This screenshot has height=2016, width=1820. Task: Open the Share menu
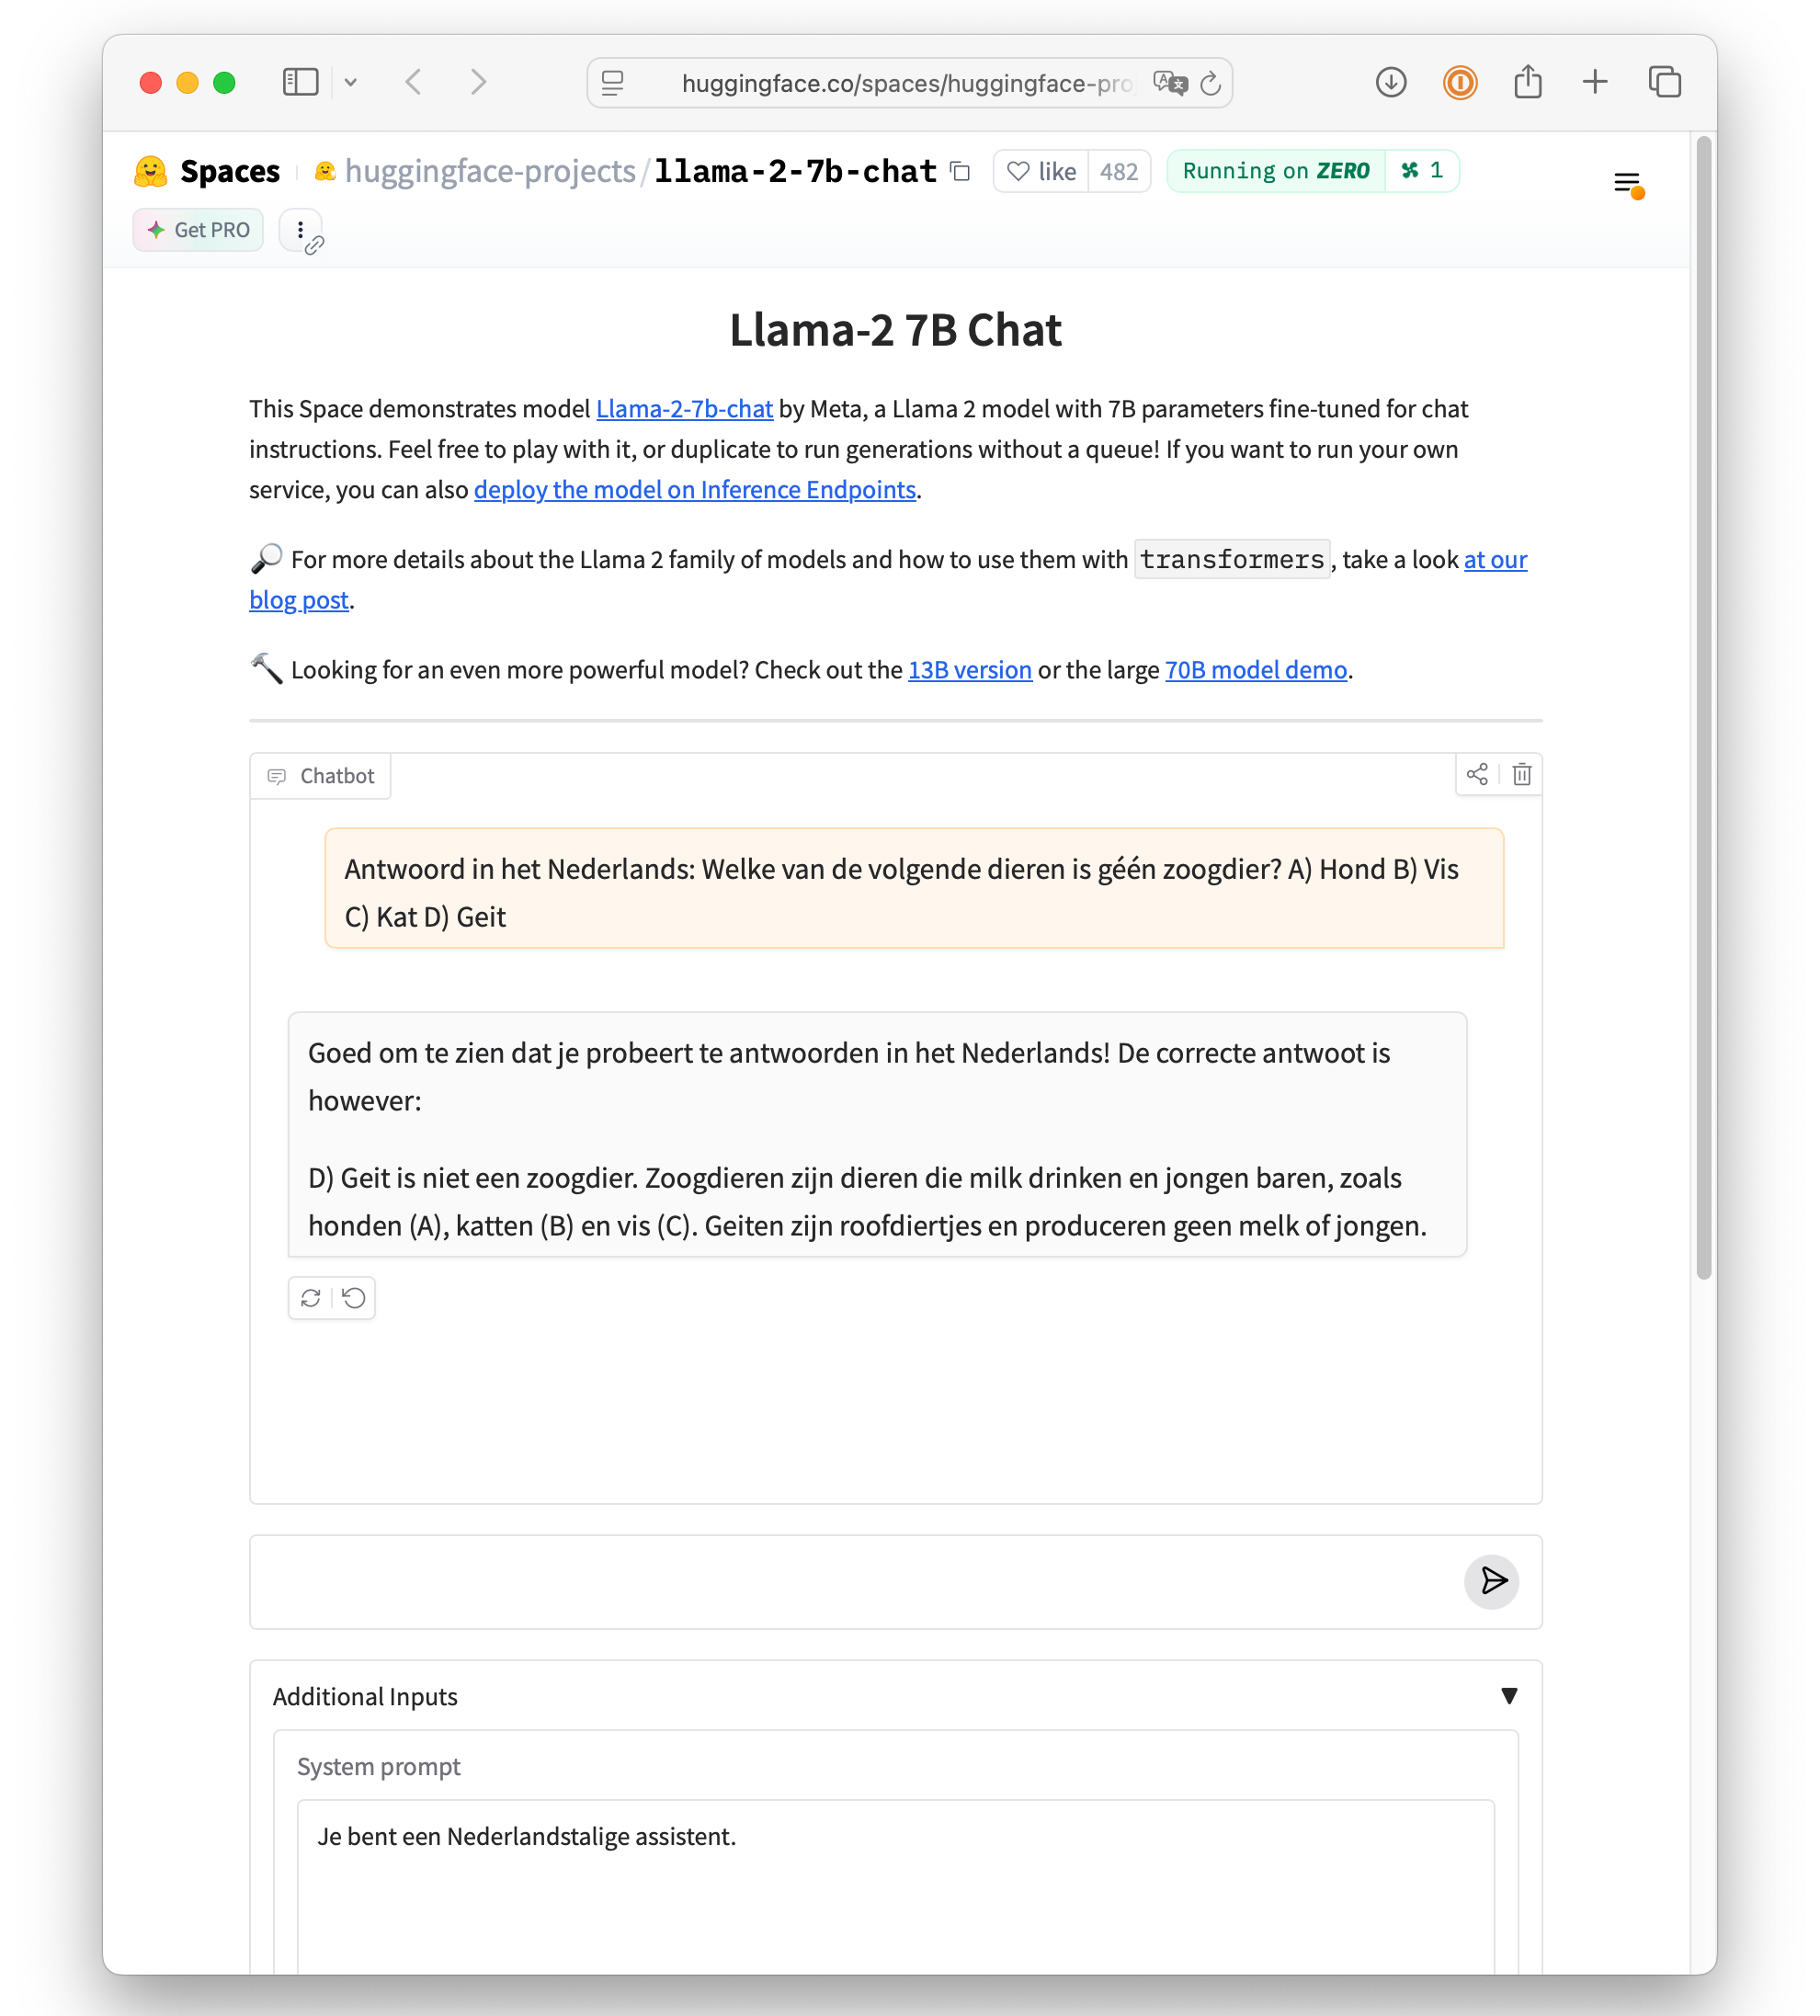click(x=1528, y=81)
